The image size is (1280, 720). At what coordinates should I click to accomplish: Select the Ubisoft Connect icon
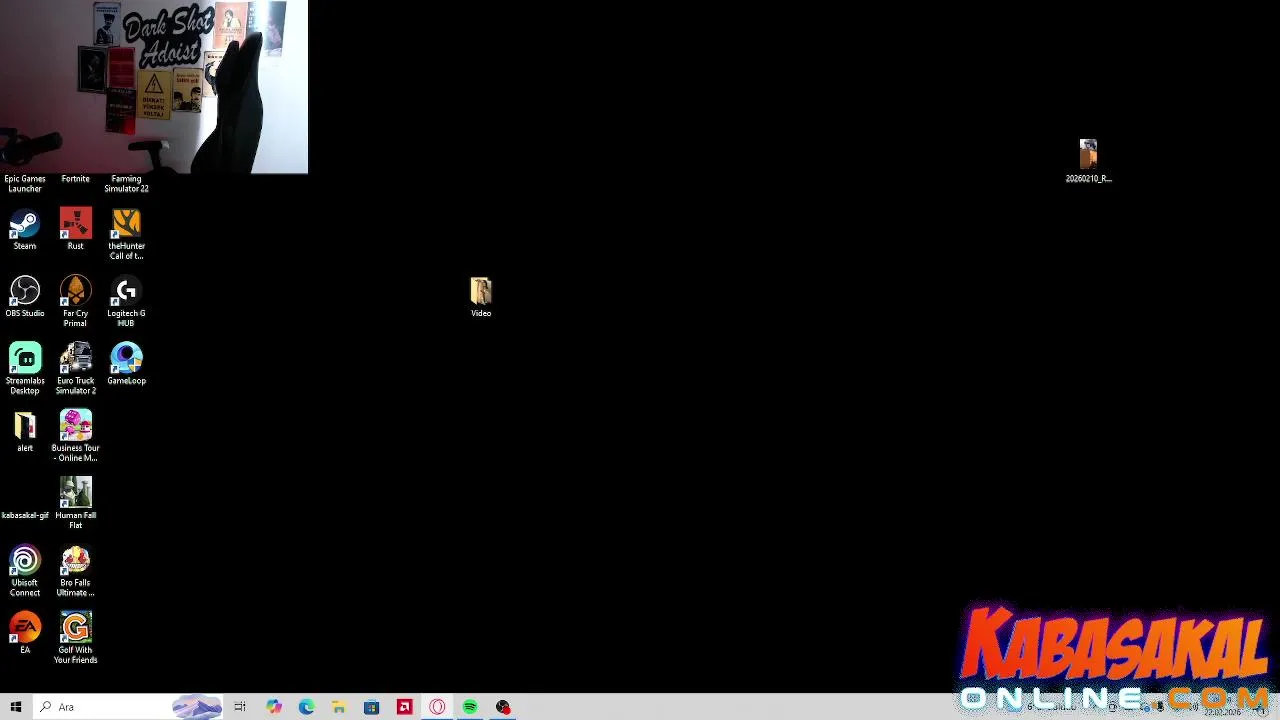[25, 571]
